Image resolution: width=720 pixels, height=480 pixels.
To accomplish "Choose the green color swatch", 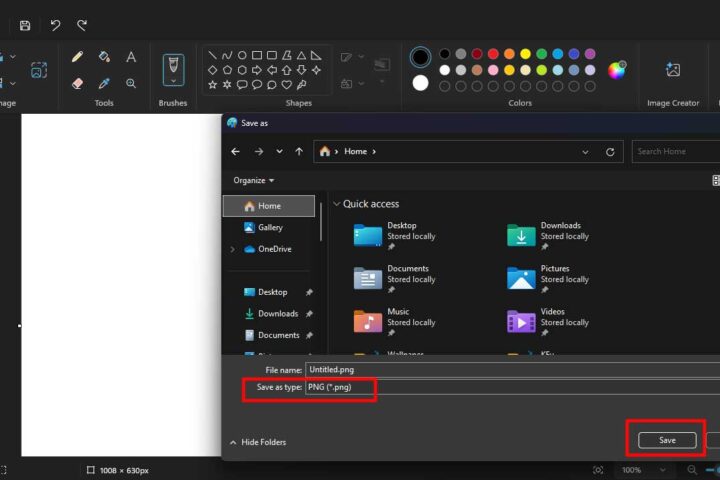I will tap(542, 54).
